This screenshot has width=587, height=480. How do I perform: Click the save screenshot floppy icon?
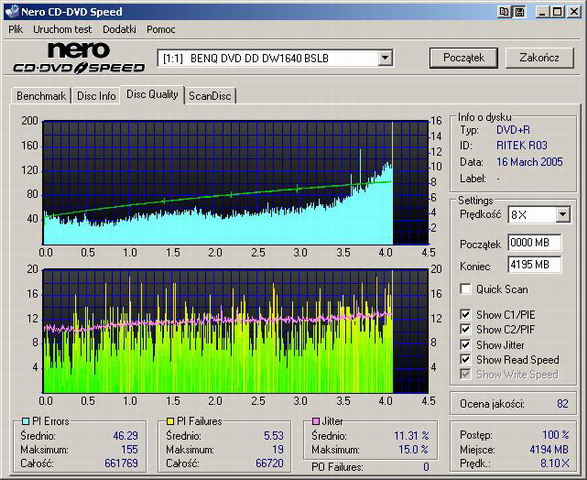[x=519, y=12]
